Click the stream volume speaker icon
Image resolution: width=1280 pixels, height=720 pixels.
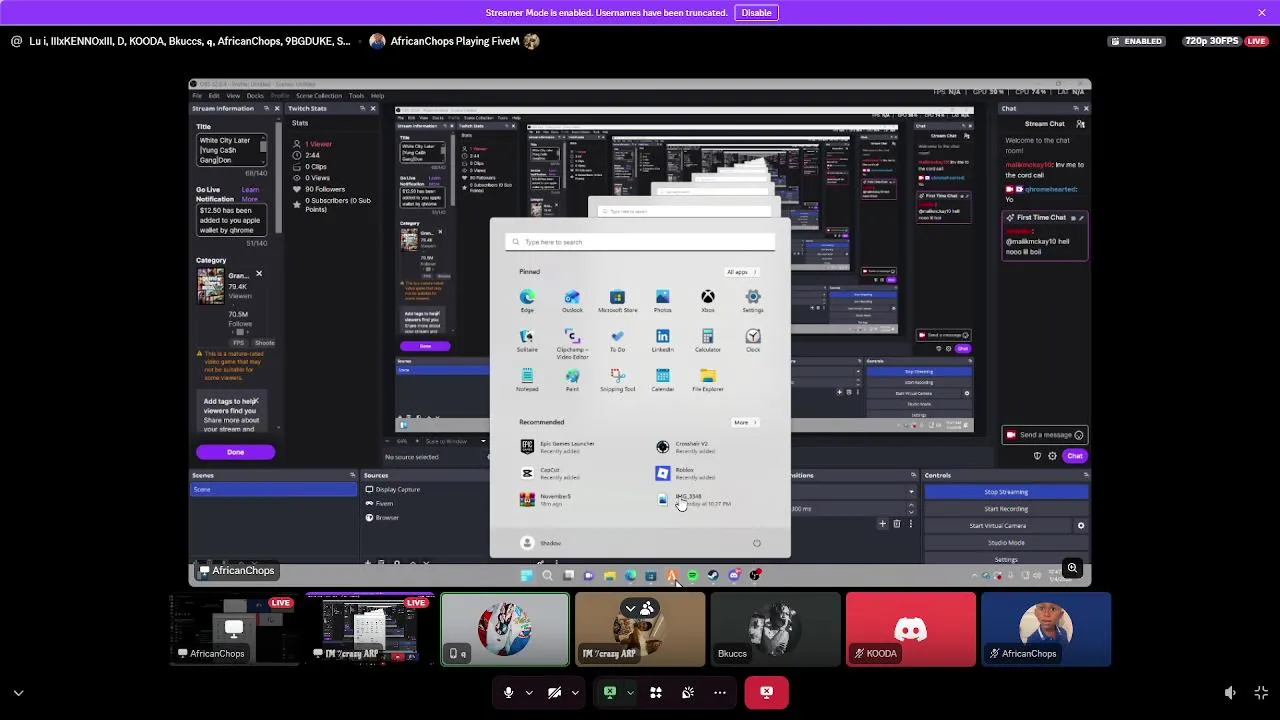(1230, 693)
